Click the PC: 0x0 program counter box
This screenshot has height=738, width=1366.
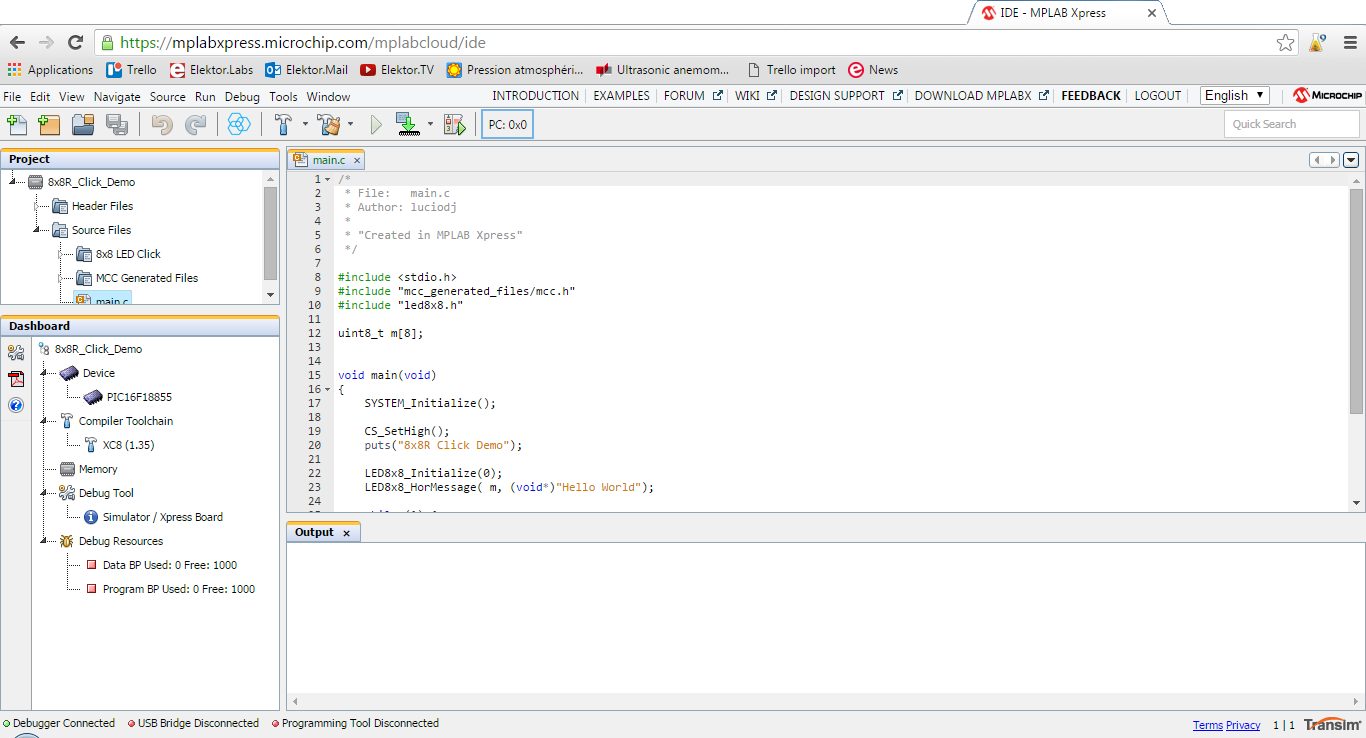tap(507, 125)
